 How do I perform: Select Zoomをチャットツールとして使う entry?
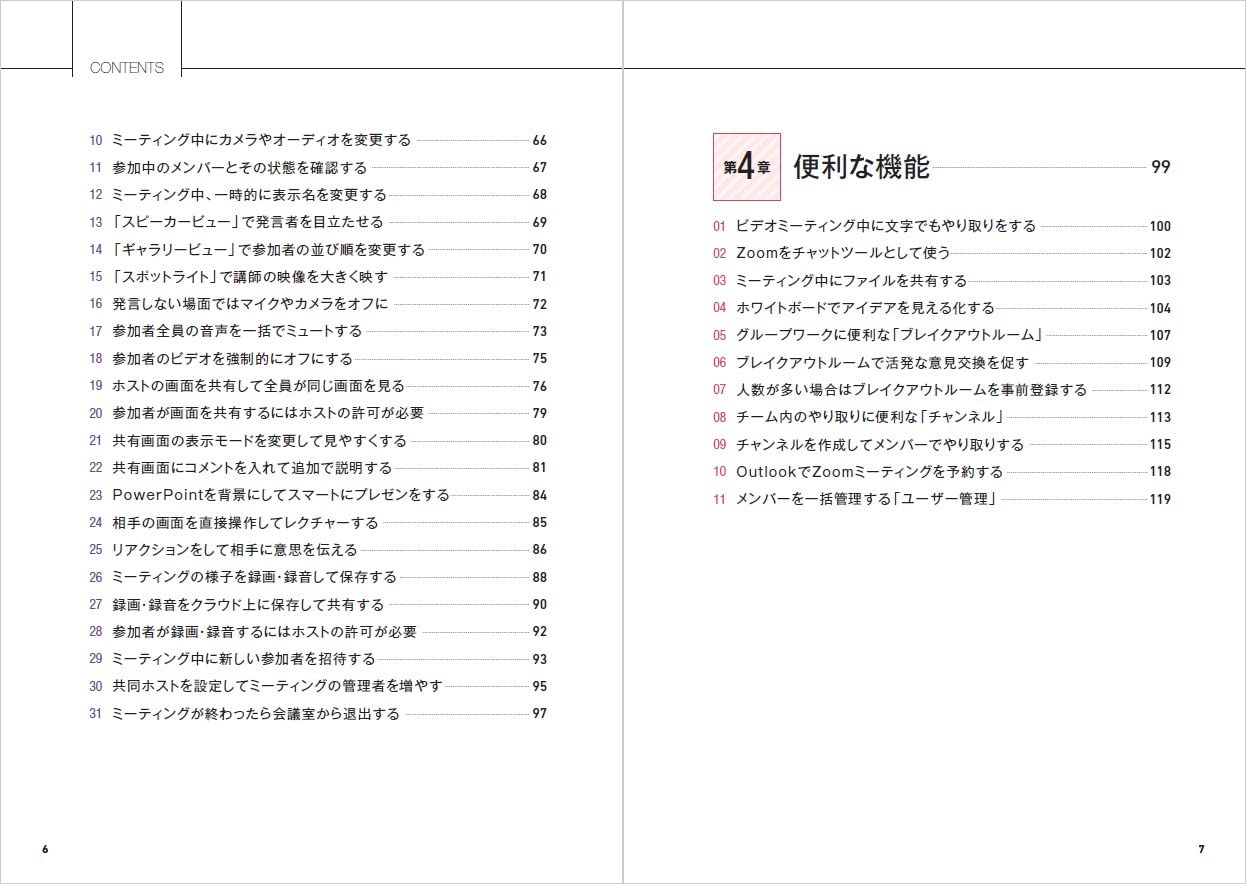point(843,254)
